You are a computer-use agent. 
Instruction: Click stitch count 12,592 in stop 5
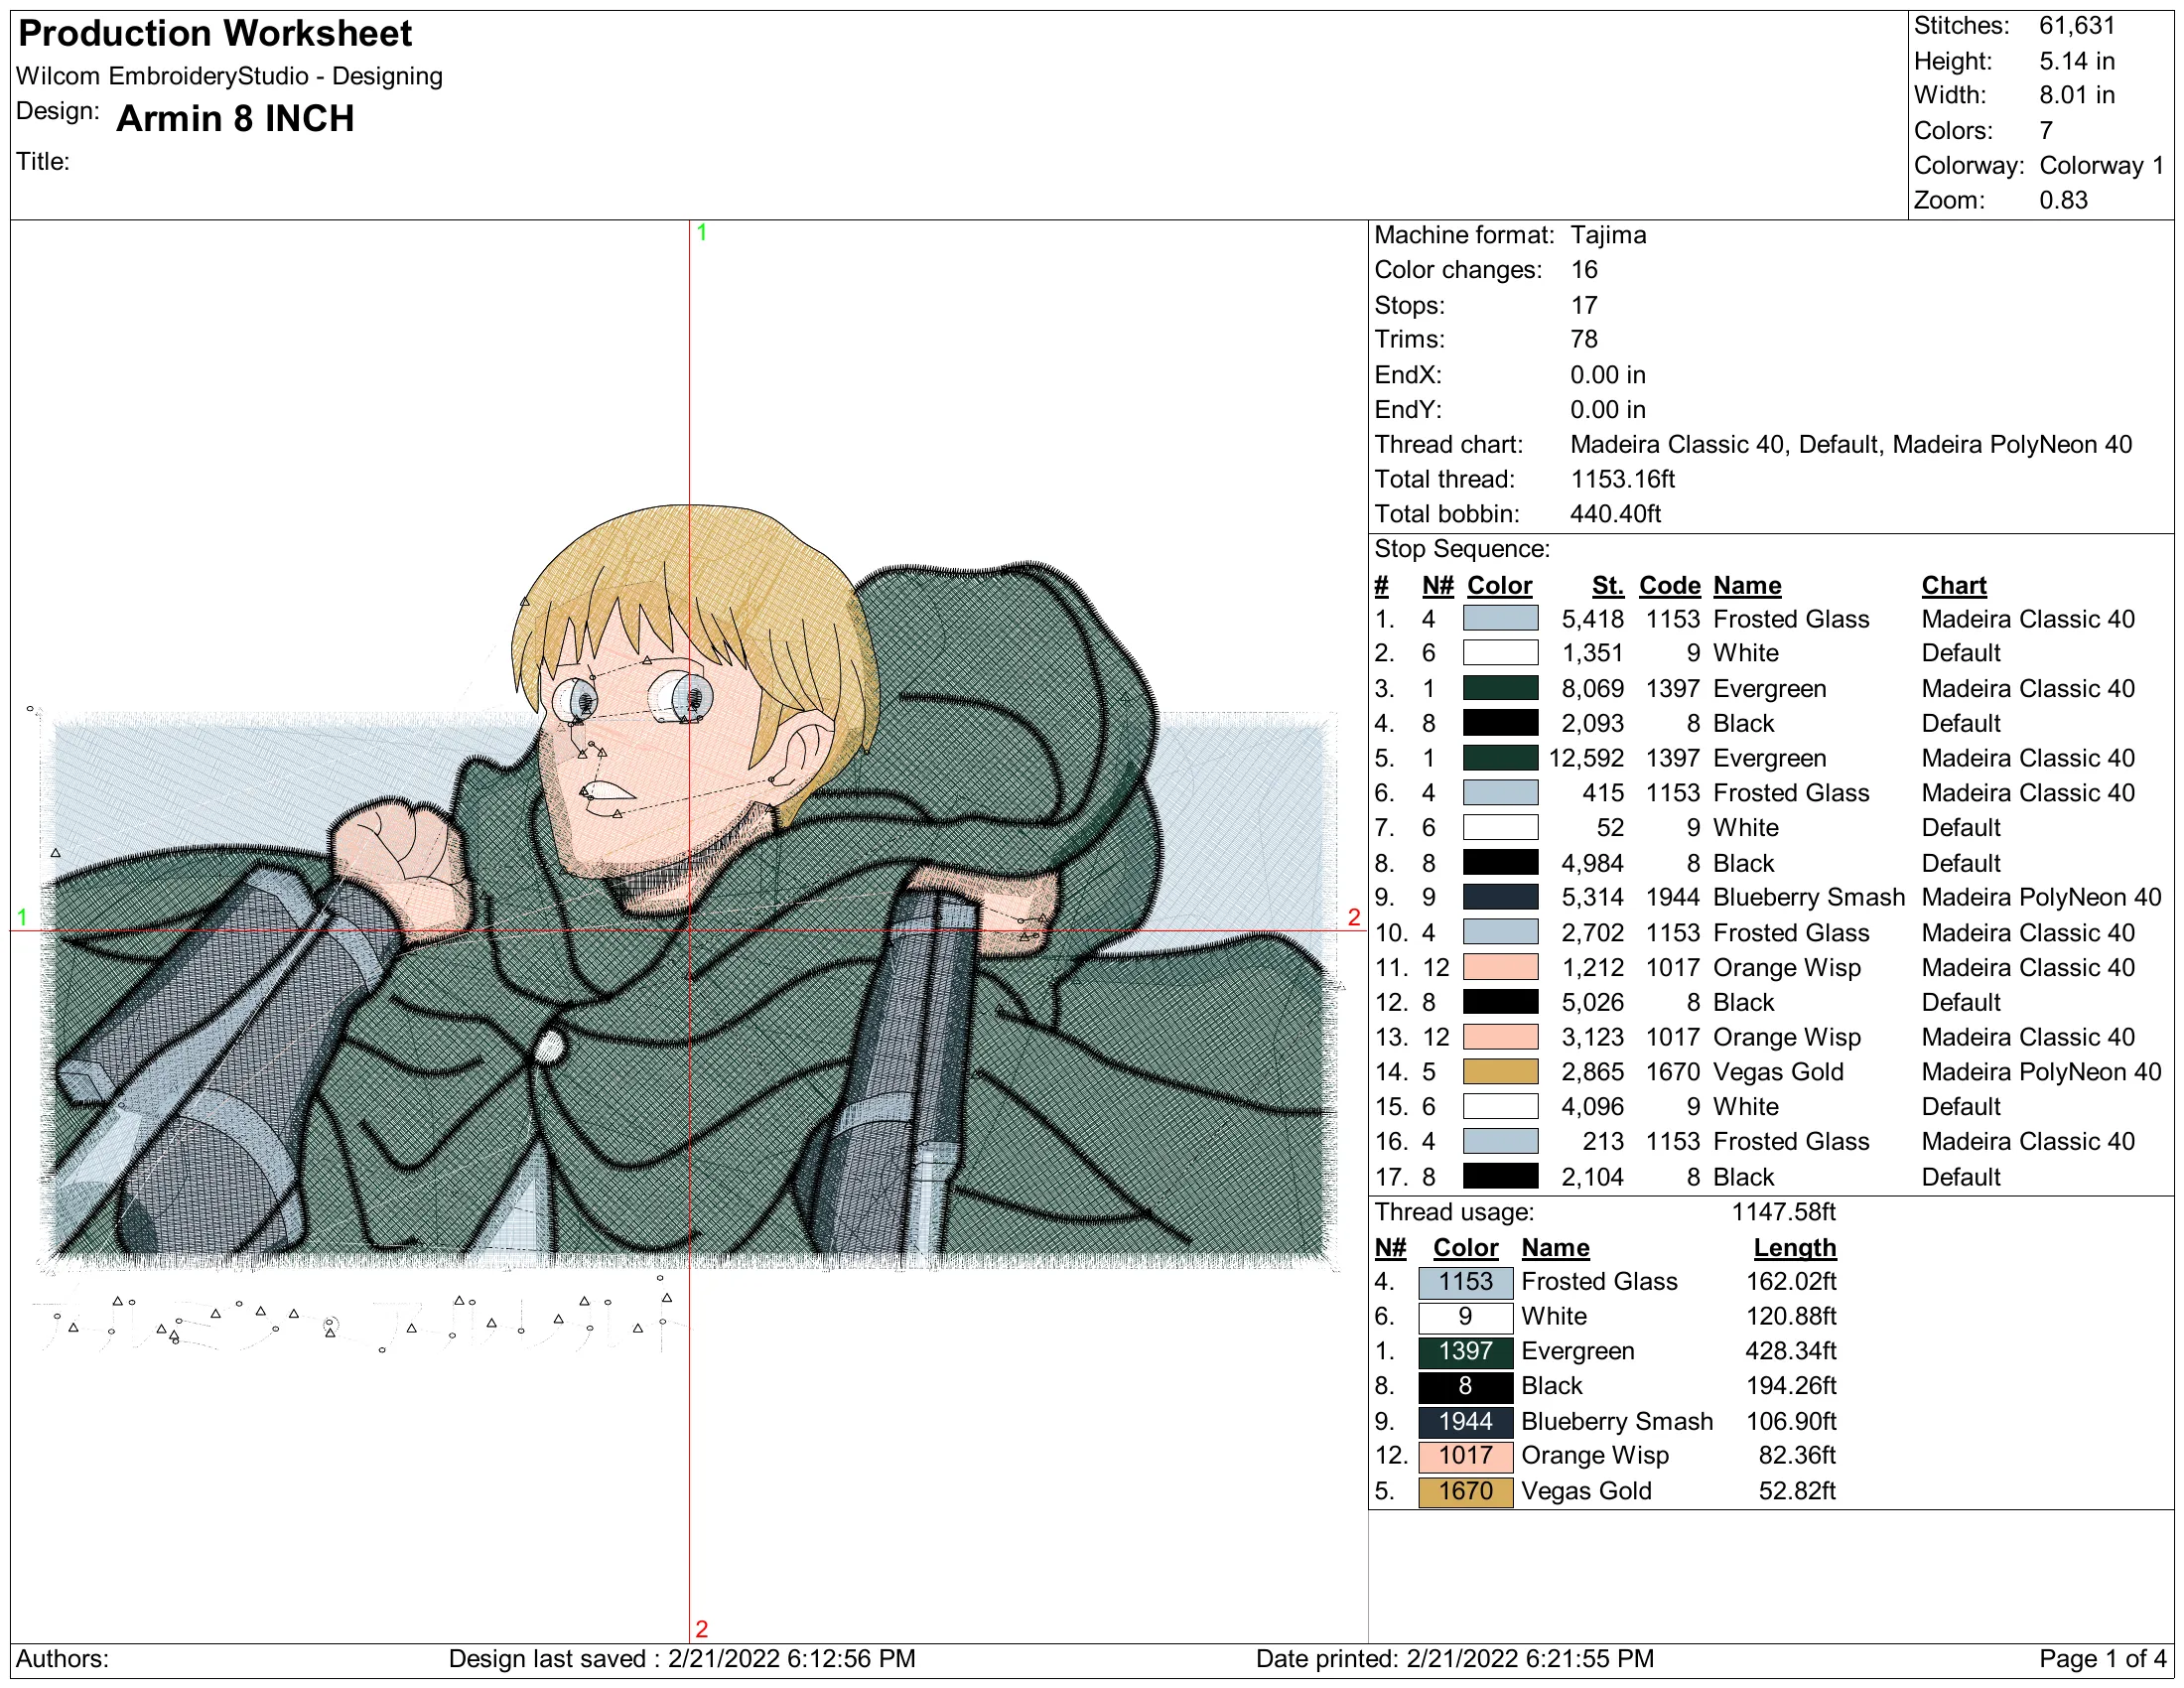1586,758
